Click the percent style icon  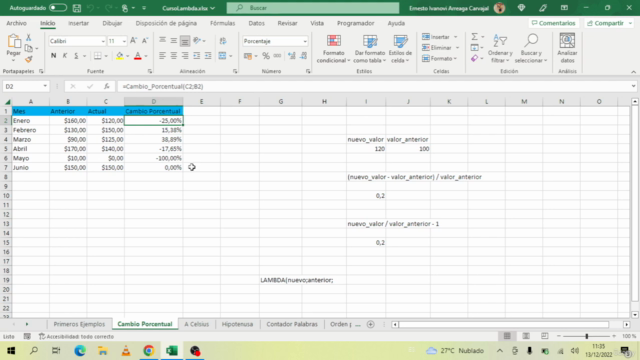[266, 56]
